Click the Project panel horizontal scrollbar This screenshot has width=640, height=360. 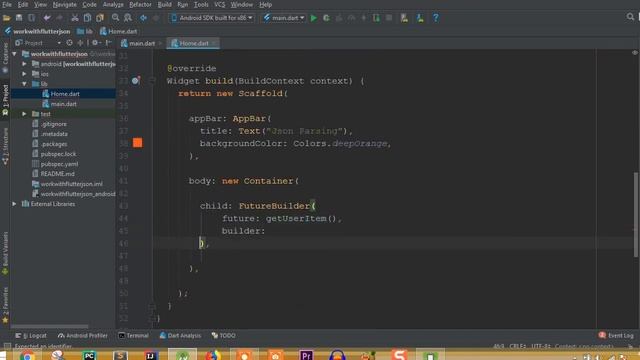click(x=49, y=327)
